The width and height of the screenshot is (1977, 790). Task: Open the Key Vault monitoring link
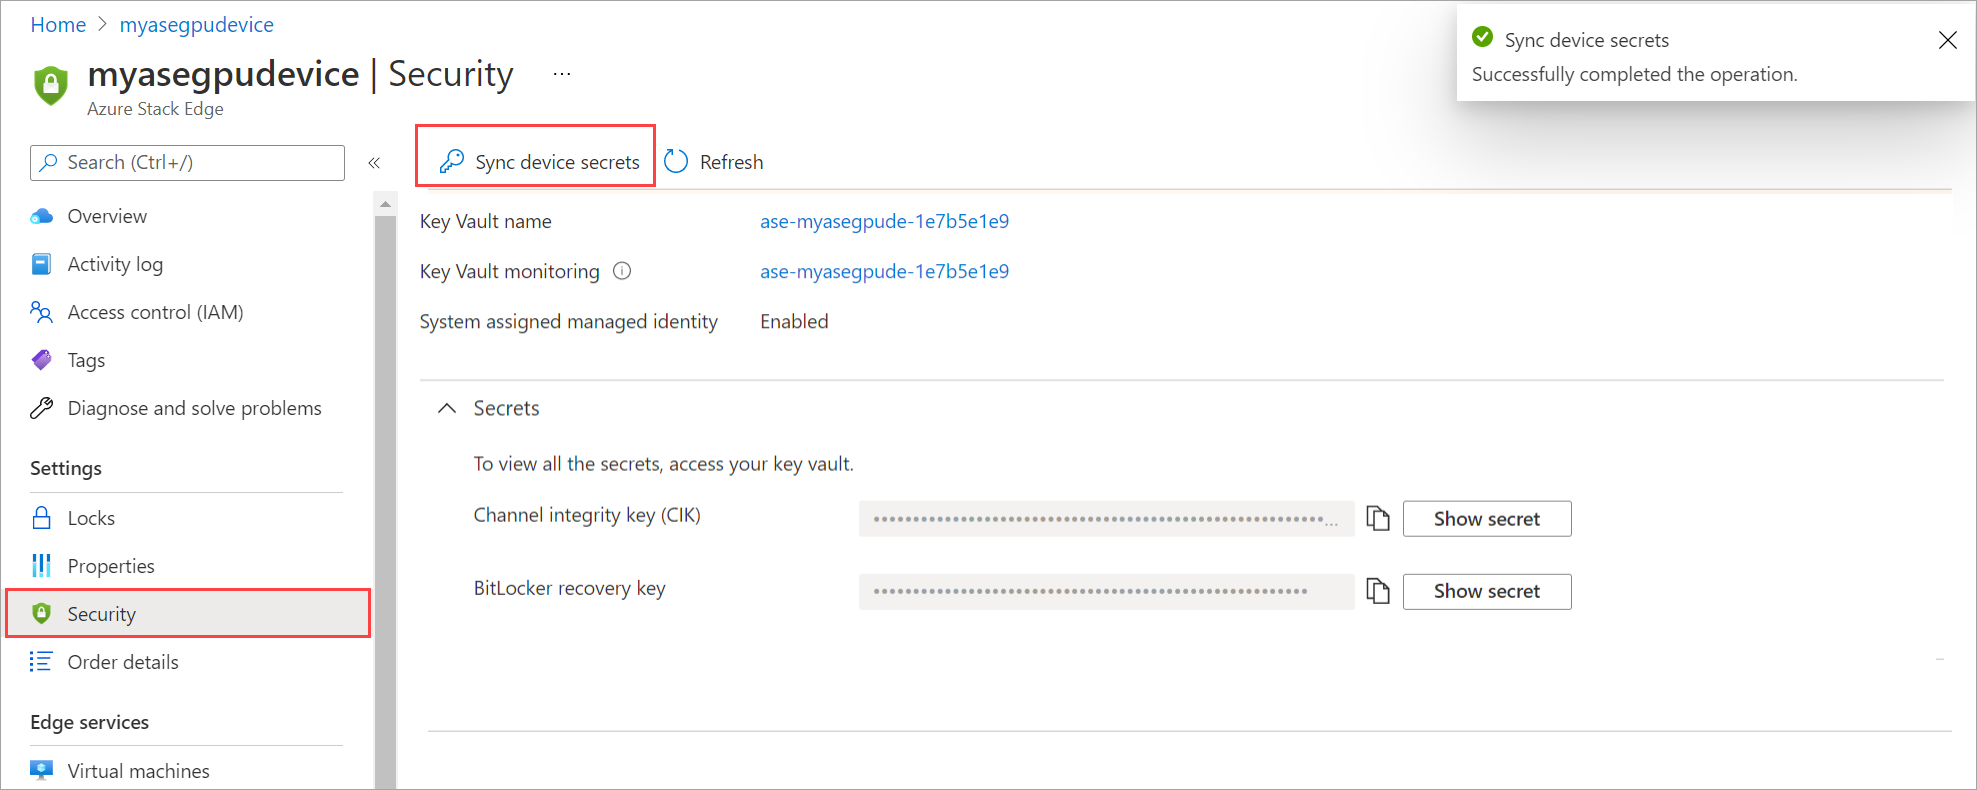(884, 271)
